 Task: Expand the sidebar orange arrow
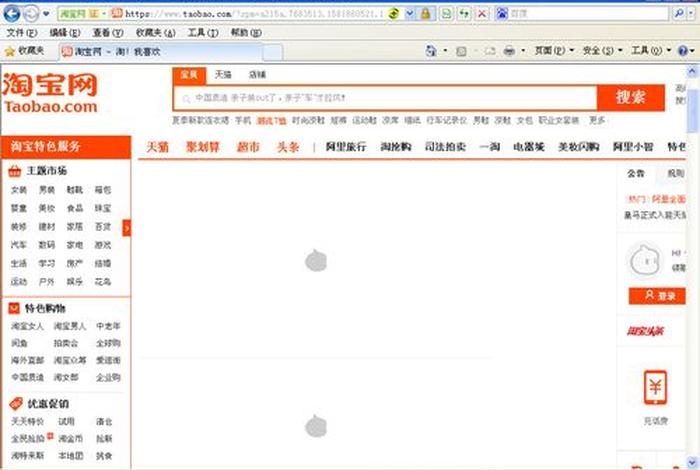127,228
